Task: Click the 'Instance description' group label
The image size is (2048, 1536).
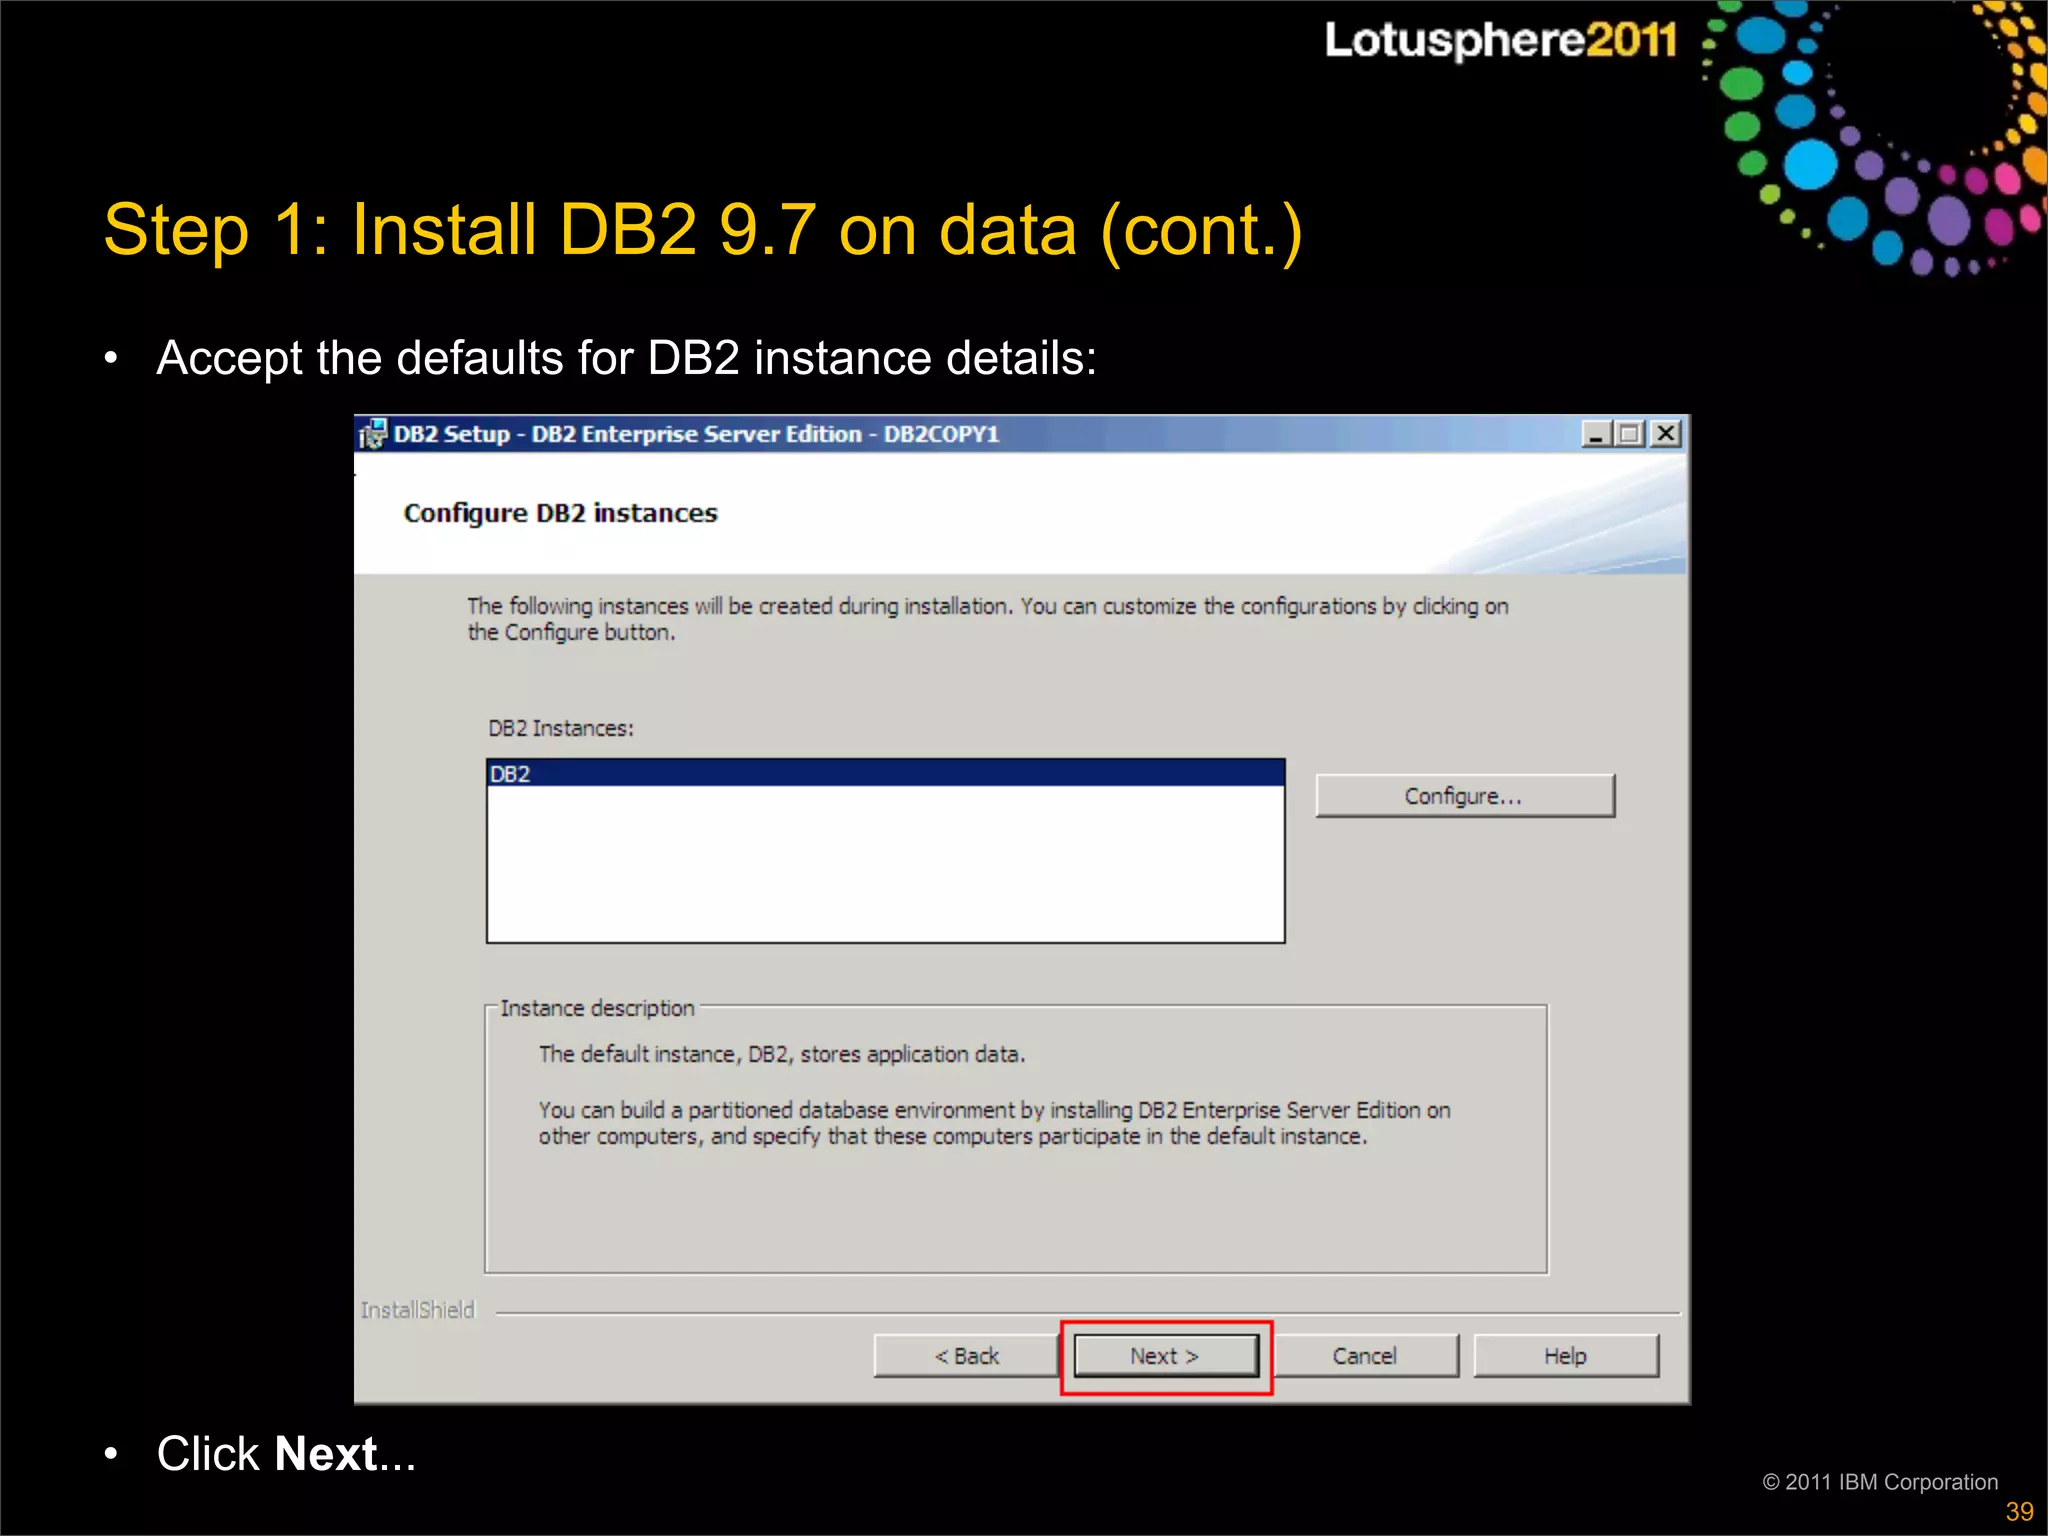Action: click(x=597, y=1008)
